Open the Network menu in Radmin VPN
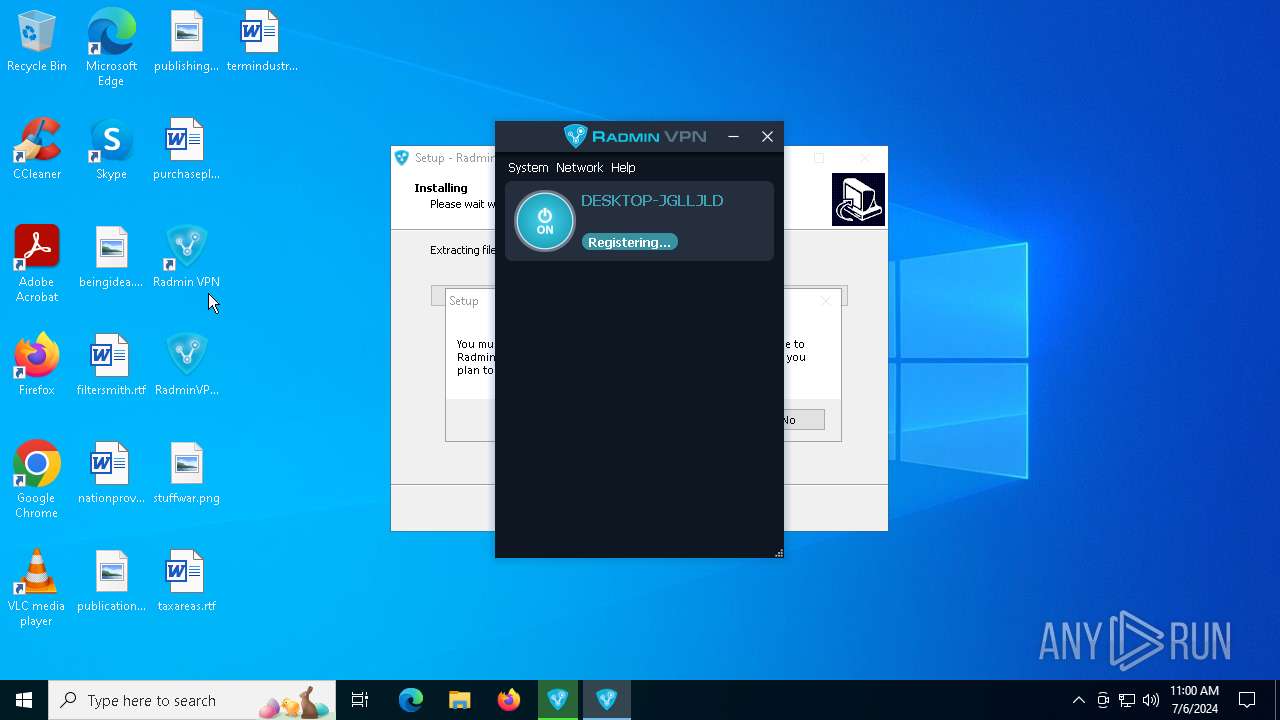The width and height of the screenshot is (1280, 720). (x=580, y=167)
